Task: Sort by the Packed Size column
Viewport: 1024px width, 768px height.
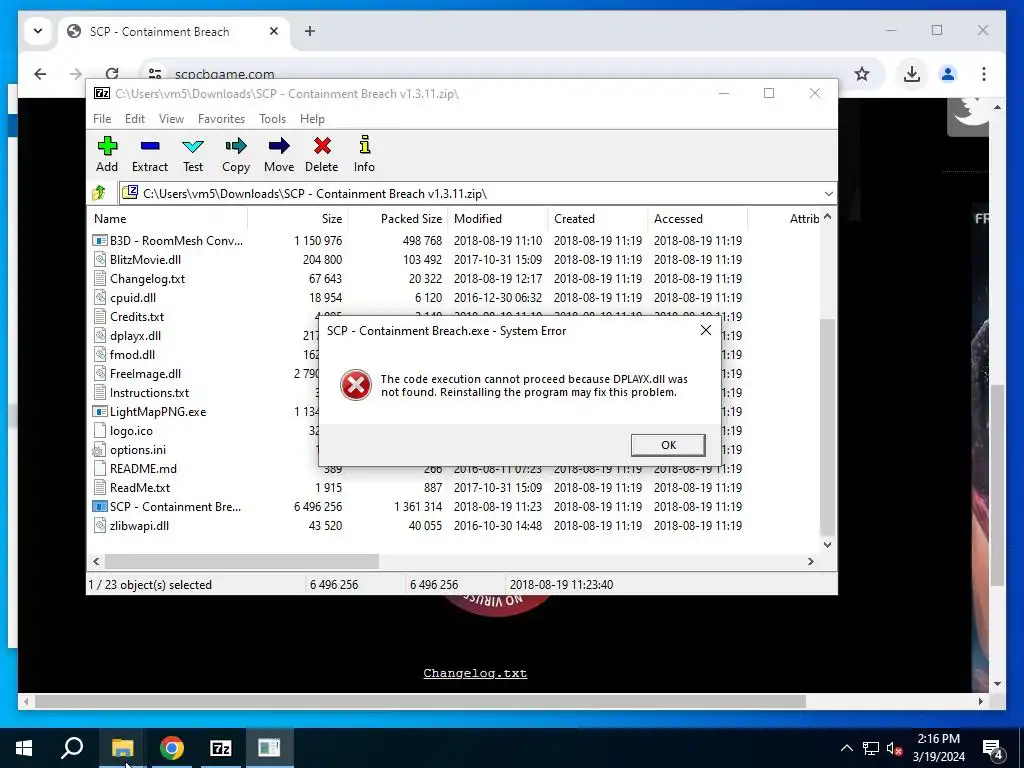Action: pyautogui.click(x=398, y=219)
